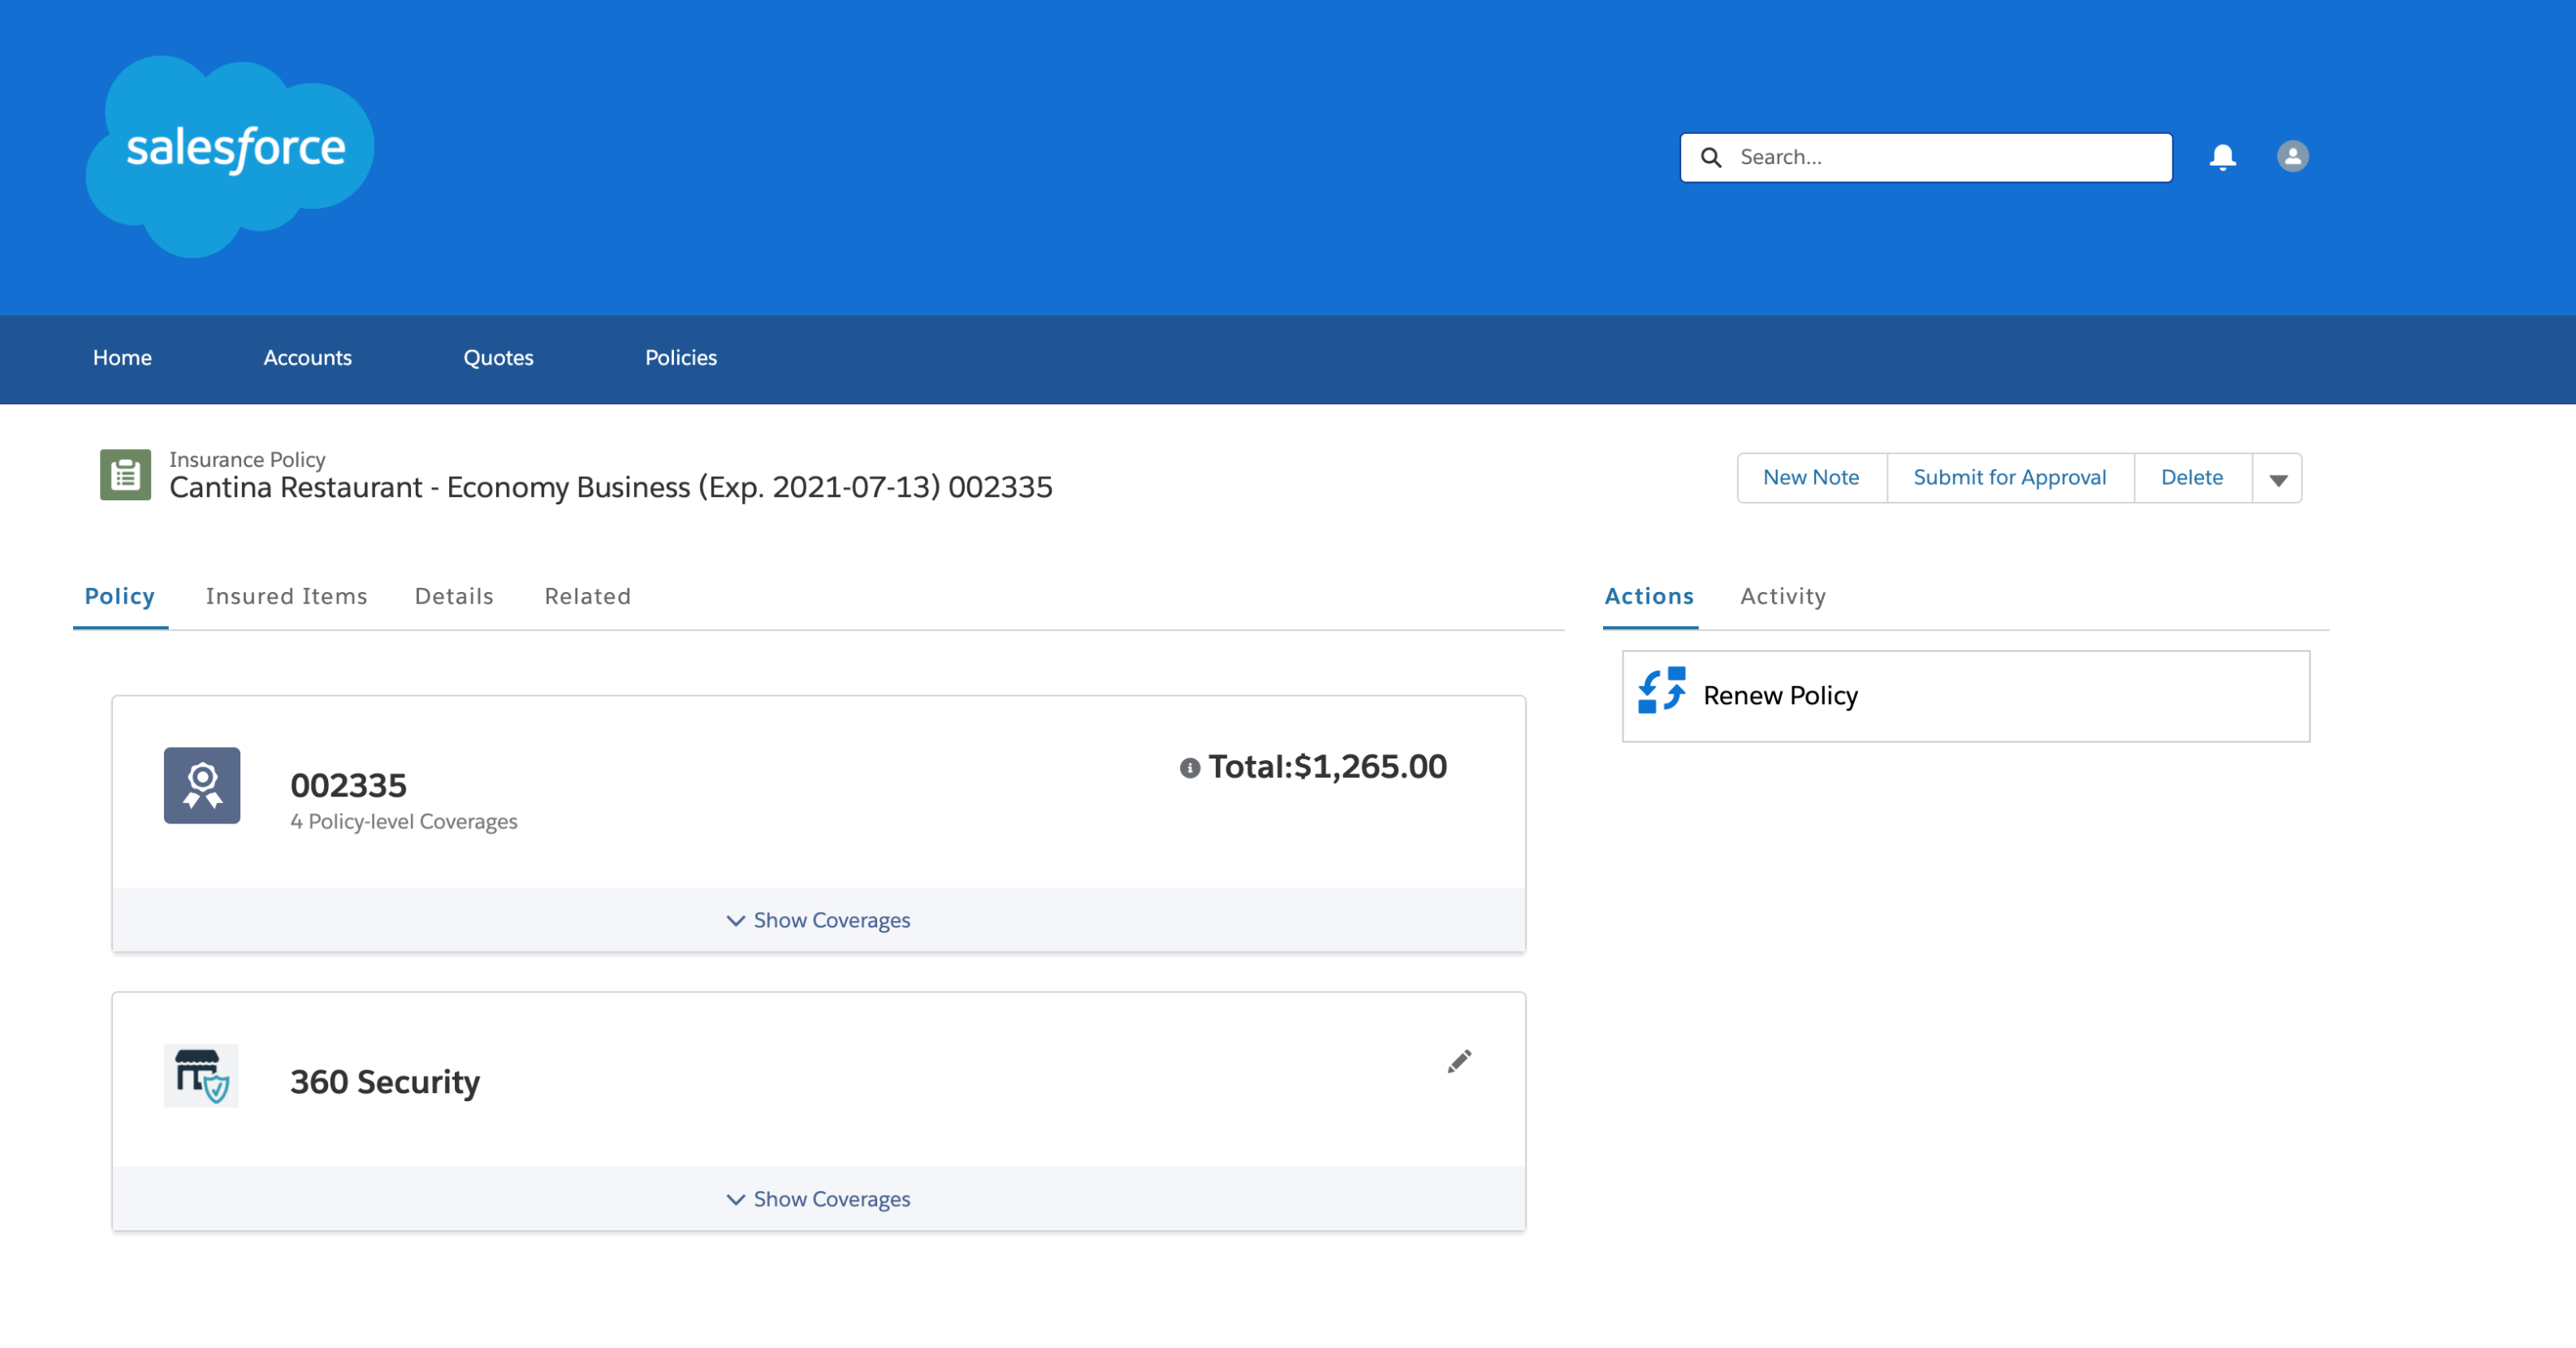Click the 360 Security heading
This screenshot has height=1348, width=2576.
click(x=385, y=1082)
